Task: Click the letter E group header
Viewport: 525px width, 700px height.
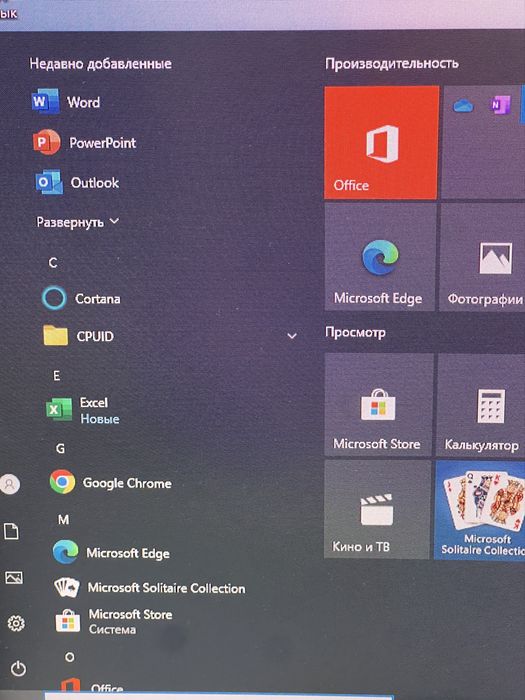Action: click(57, 375)
